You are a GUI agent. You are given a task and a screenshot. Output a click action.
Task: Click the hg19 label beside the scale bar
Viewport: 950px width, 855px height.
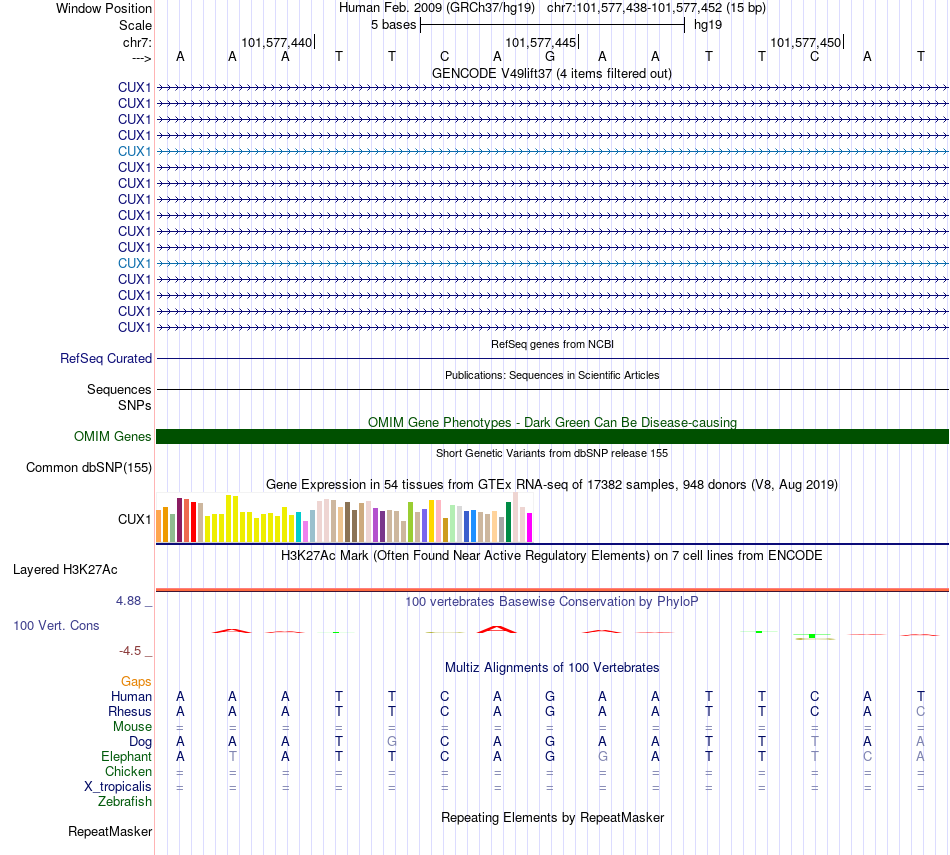tap(708, 25)
